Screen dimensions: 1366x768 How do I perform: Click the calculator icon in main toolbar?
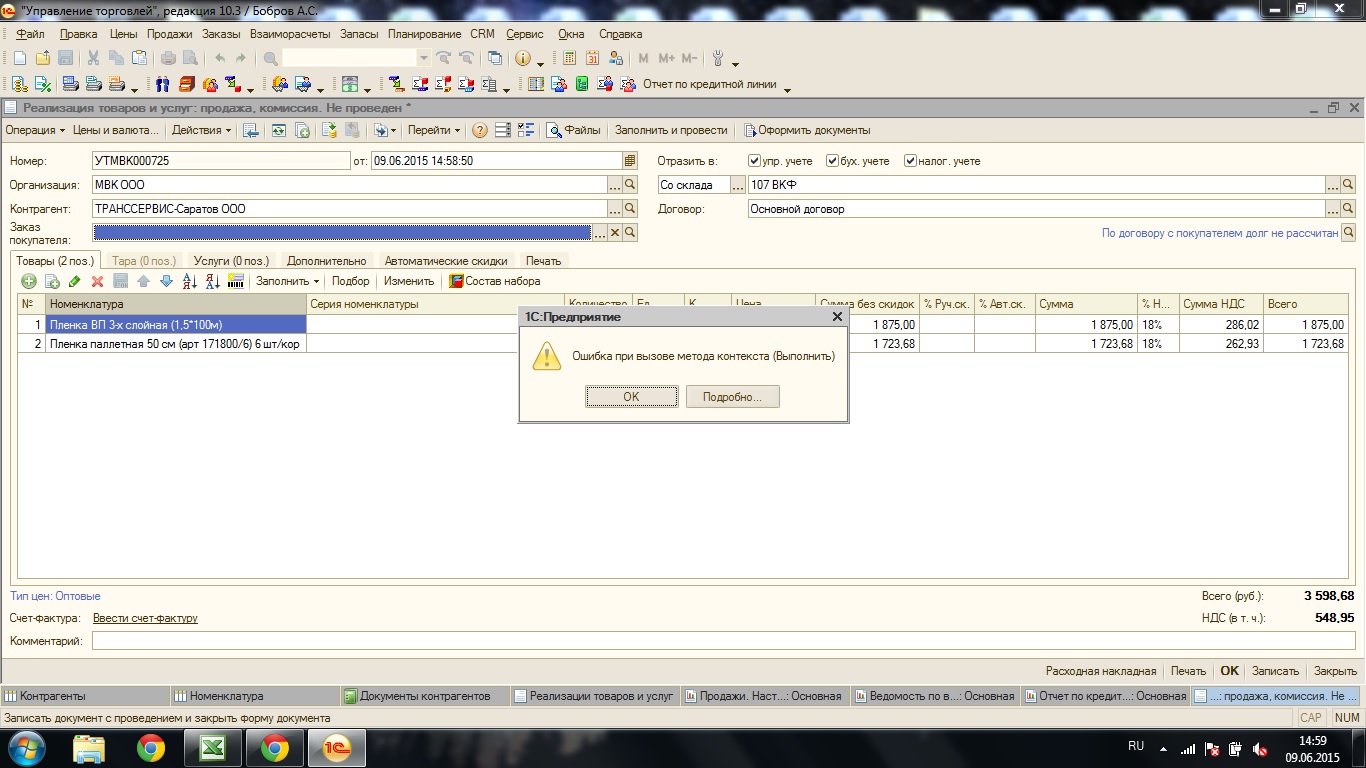[568, 59]
